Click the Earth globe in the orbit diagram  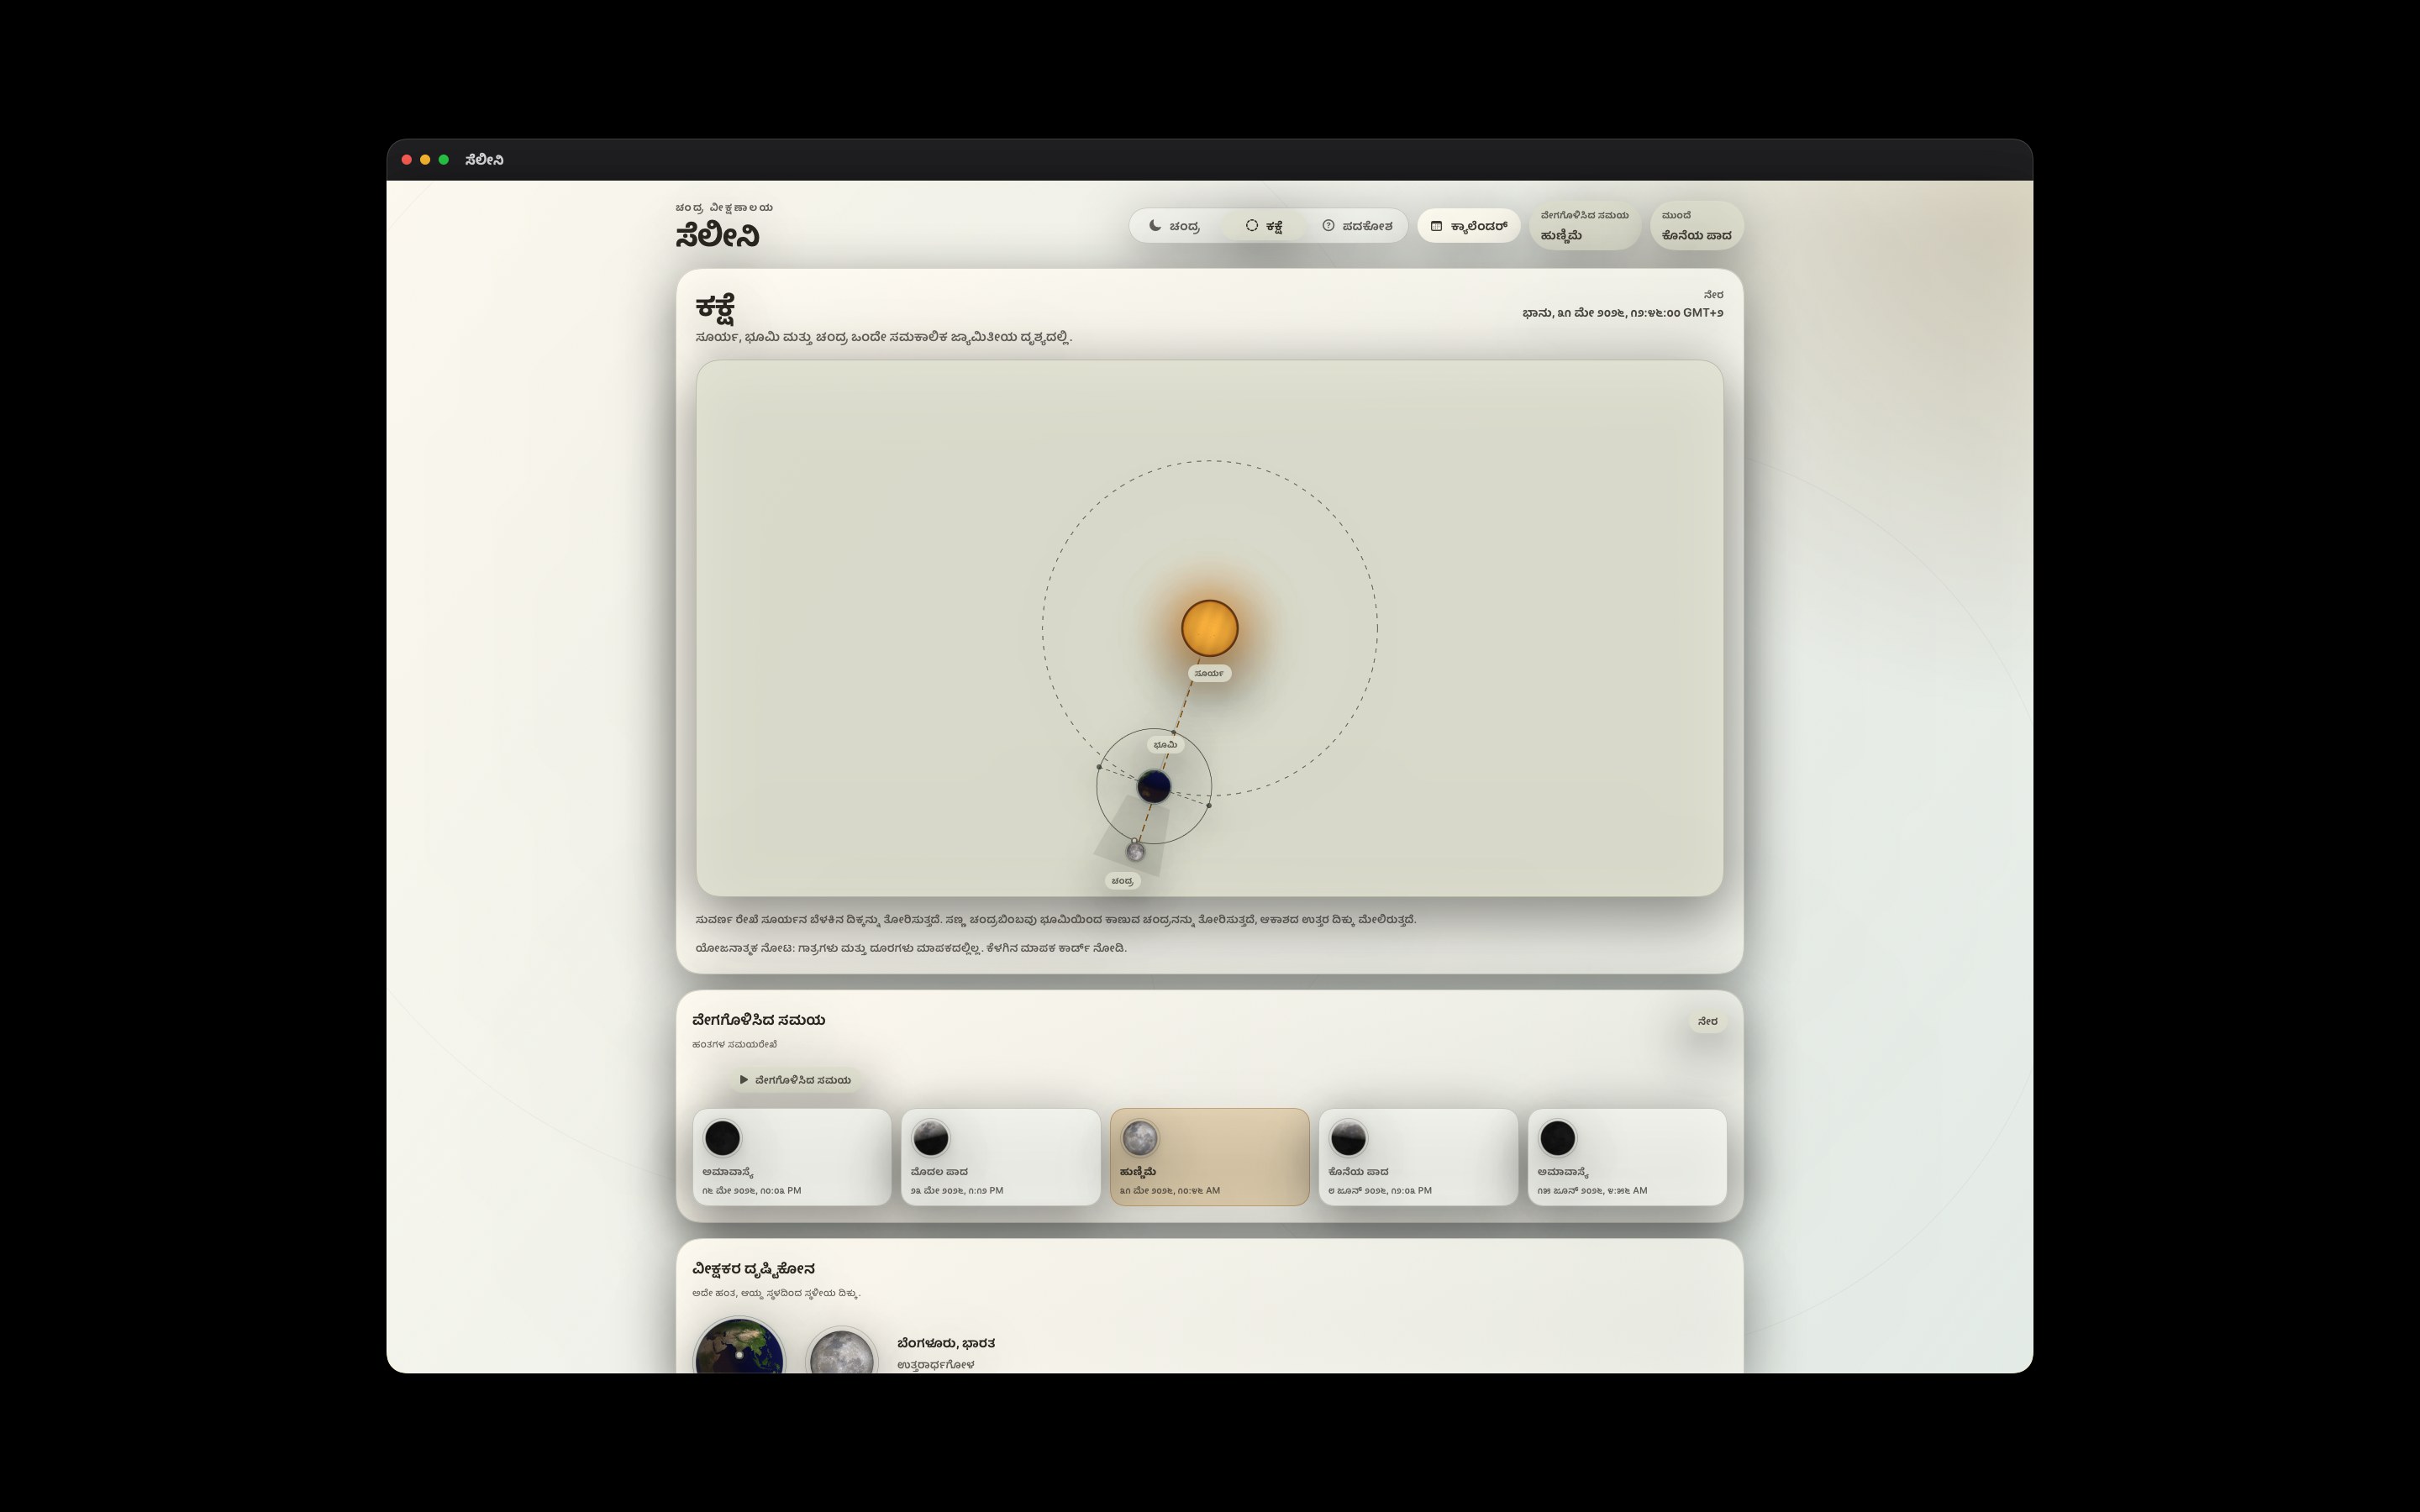pyautogui.click(x=1153, y=786)
